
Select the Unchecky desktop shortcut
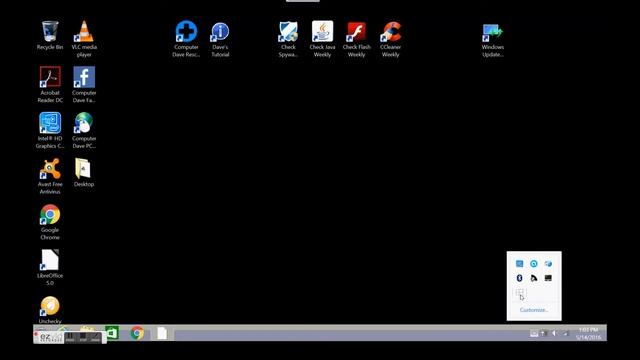pyautogui.click(x=50, y=310)
